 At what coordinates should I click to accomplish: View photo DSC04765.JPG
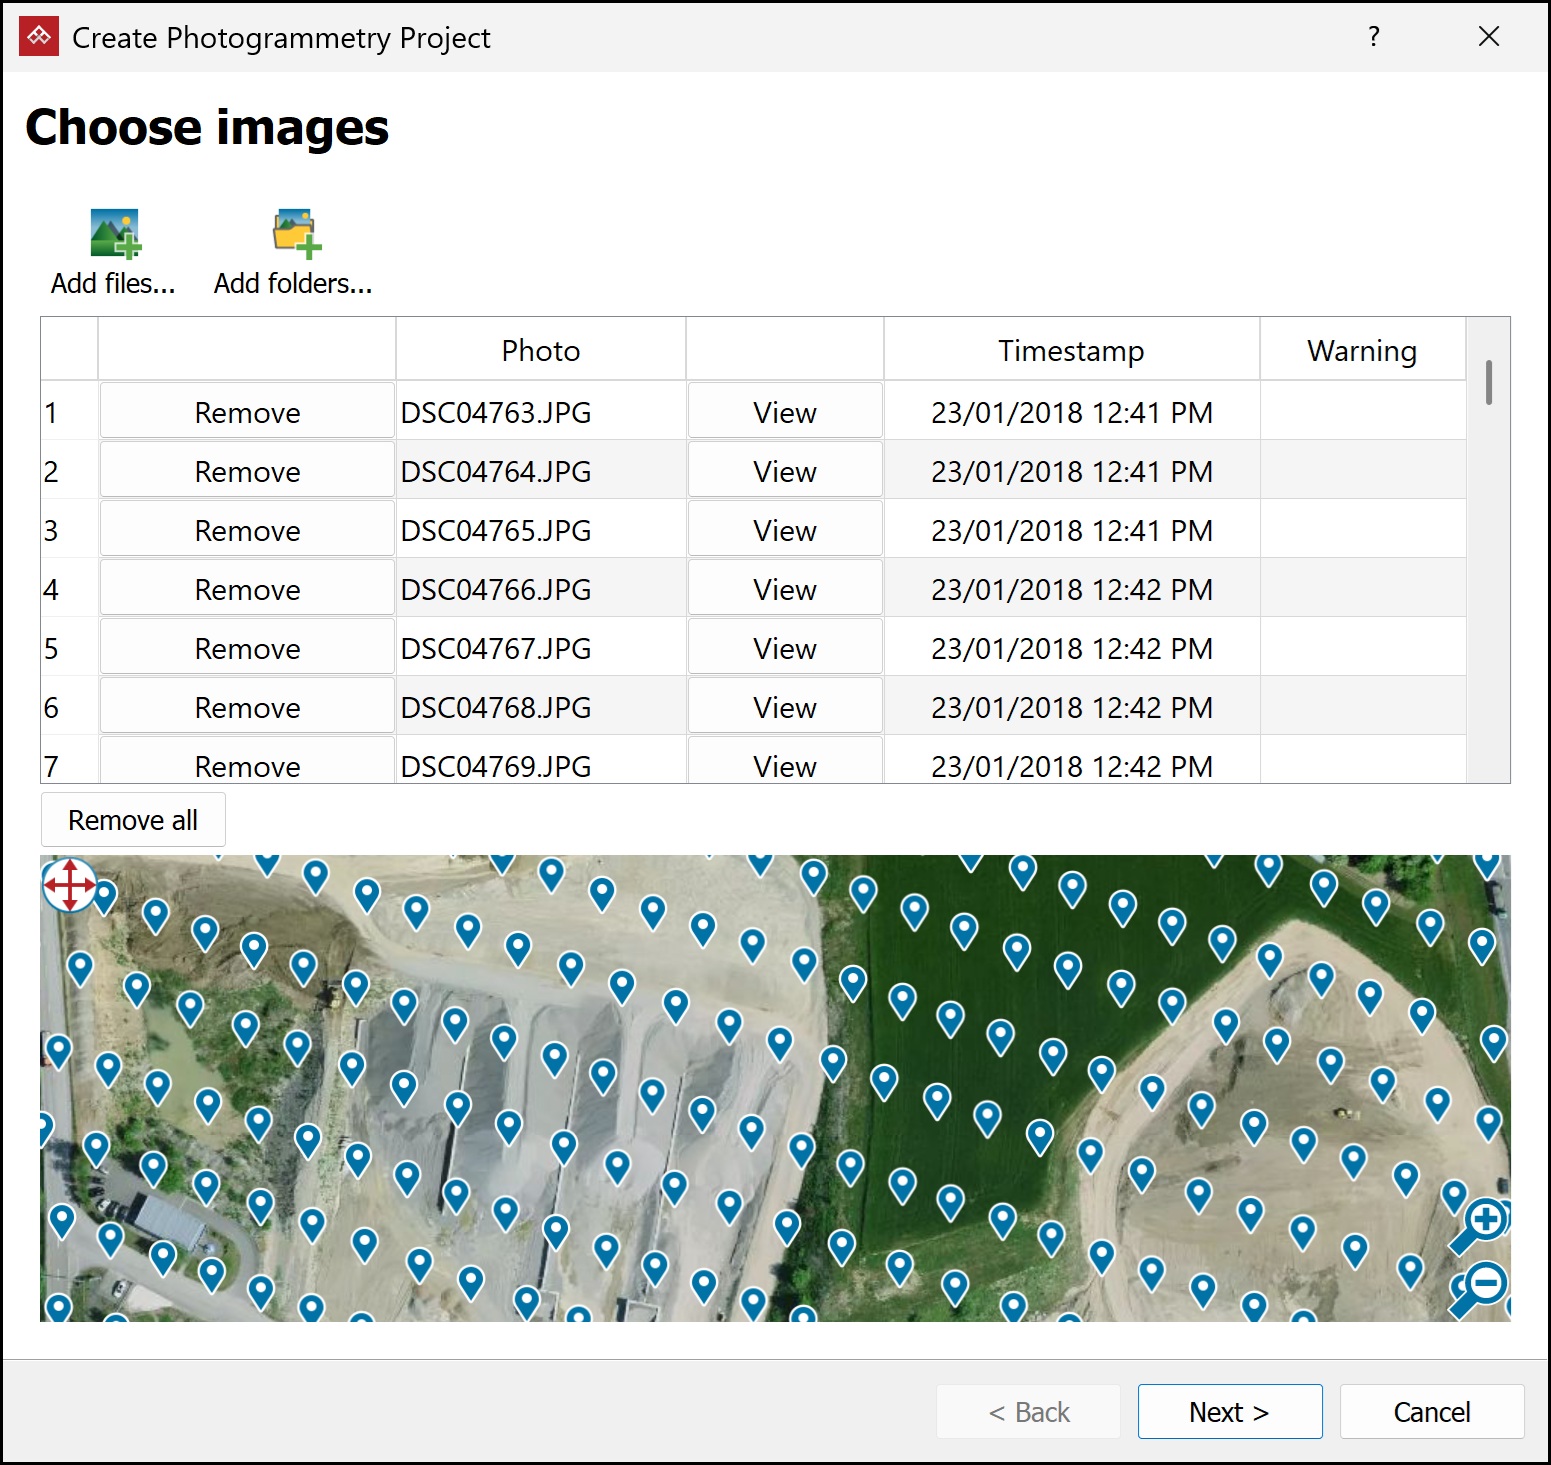[x=784, y=530]
